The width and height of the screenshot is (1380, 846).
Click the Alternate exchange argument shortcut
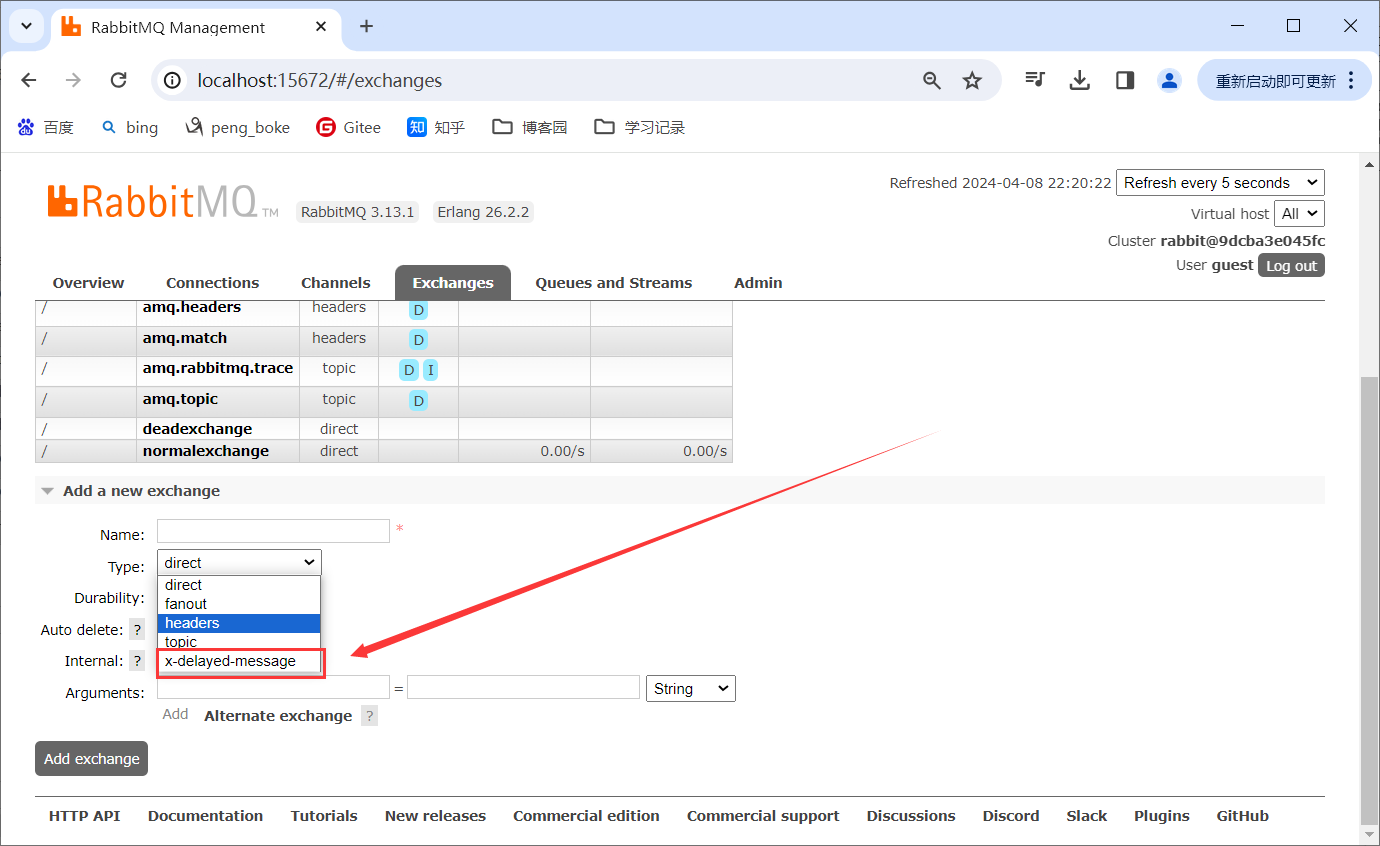pos(278,716)
